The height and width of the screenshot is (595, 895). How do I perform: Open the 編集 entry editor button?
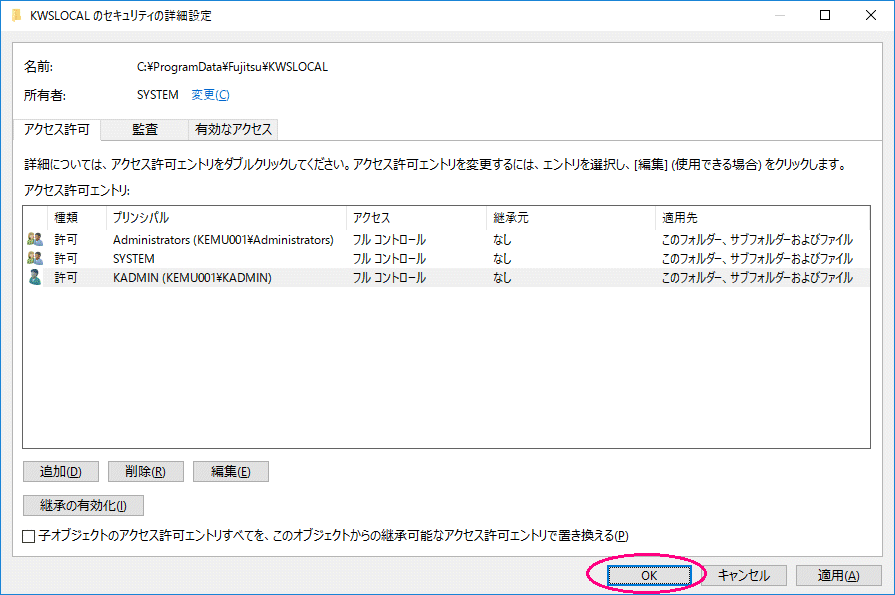point(230,472)
